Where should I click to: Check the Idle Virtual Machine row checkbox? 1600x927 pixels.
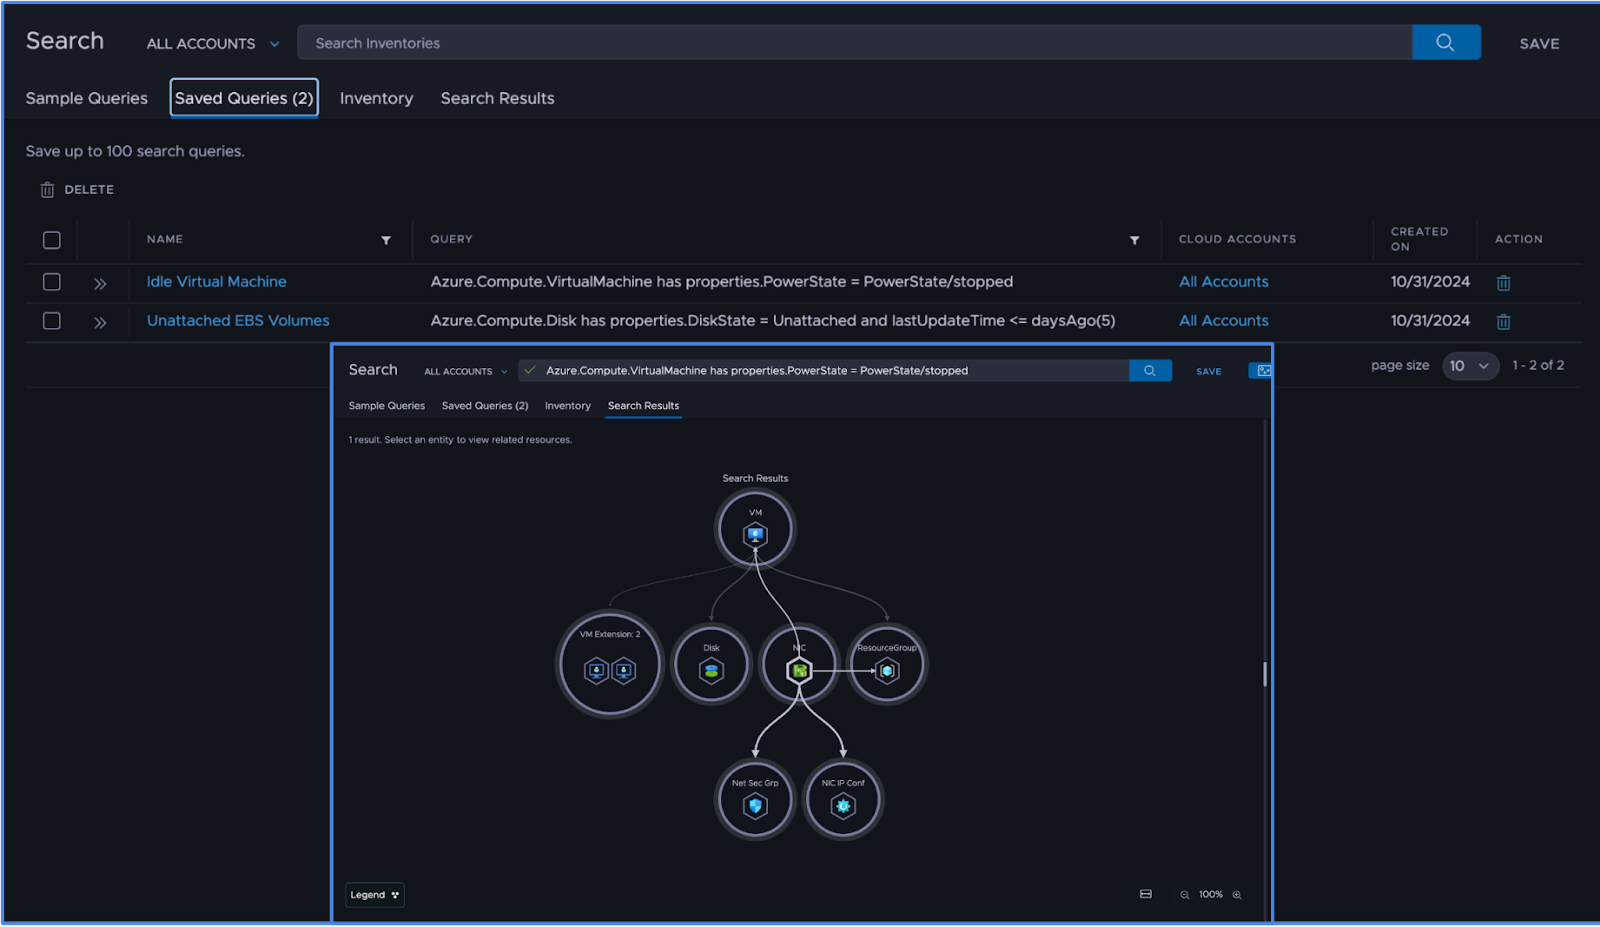click(x=52, y=282)
